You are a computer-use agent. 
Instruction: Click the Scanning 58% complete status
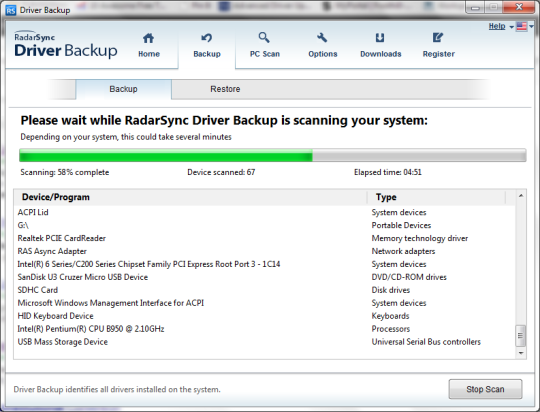pos(65,172)
